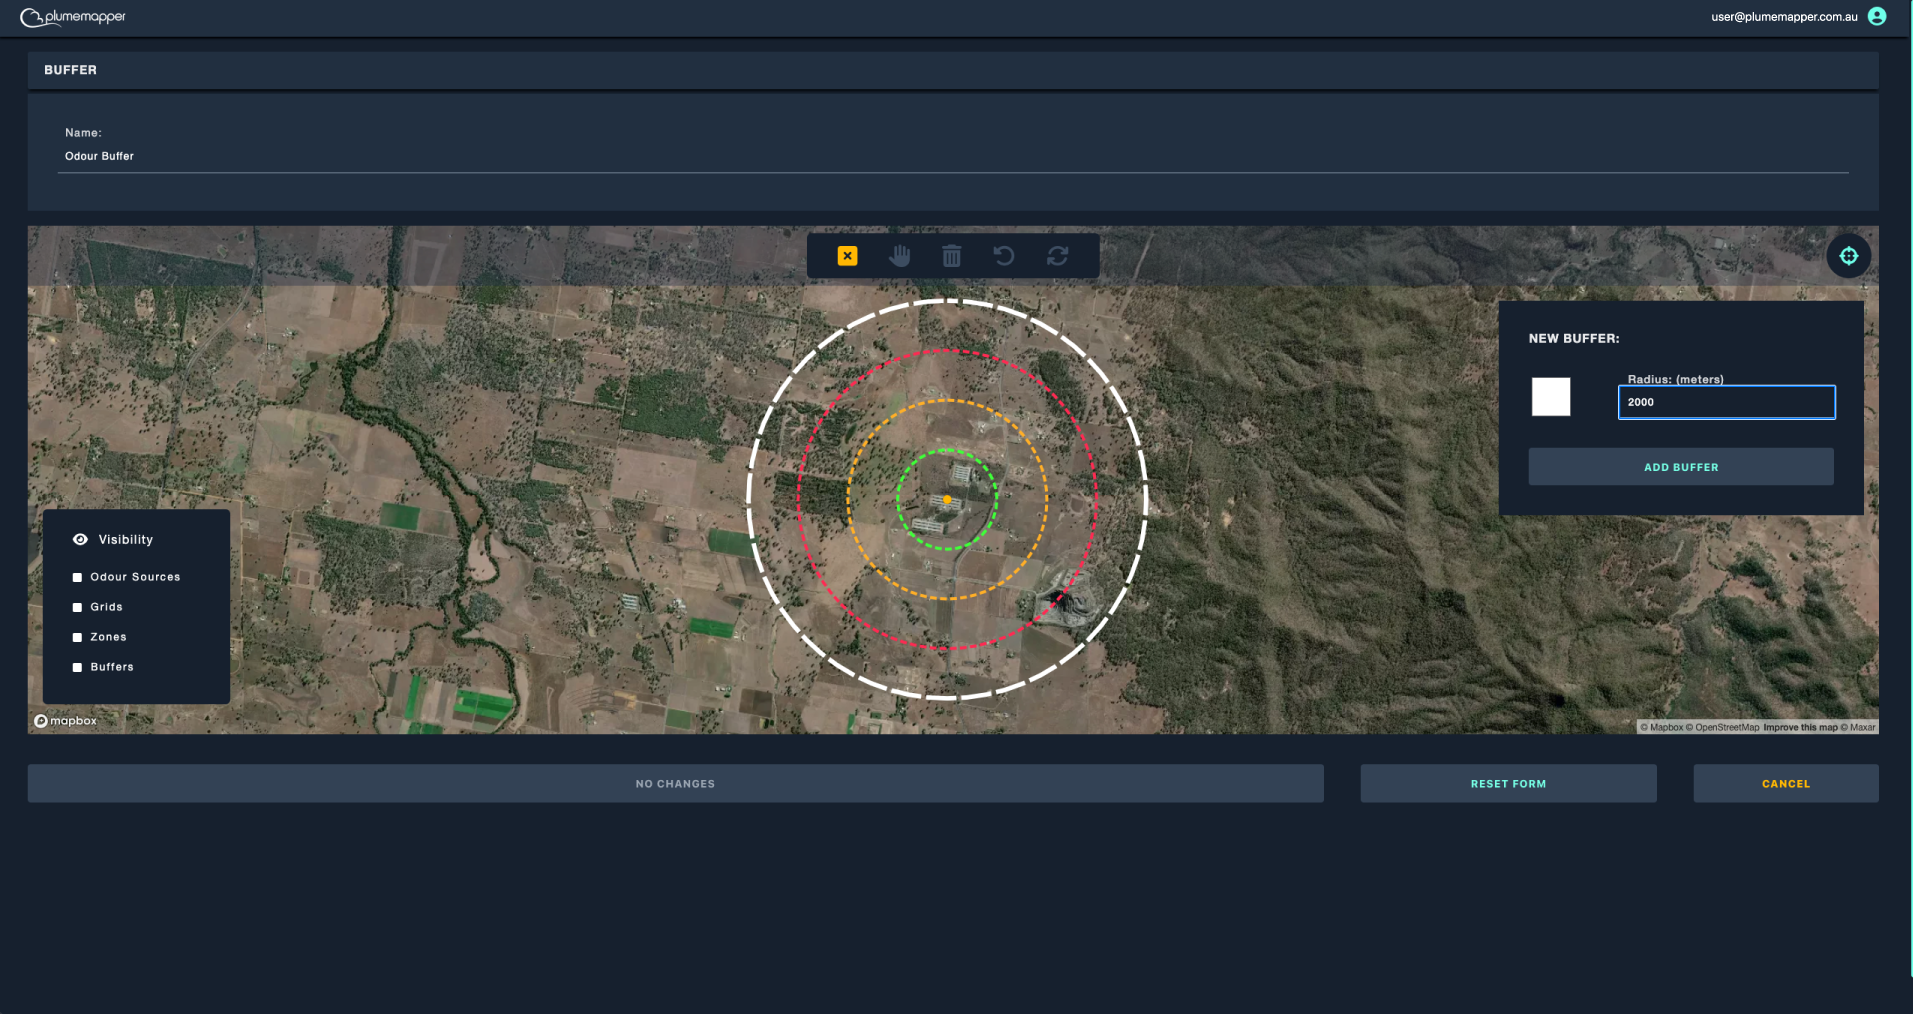The width and height of the screenshot is (1913, 1014).
Task: Click the Improve this map link
Action: point(1800,727)
